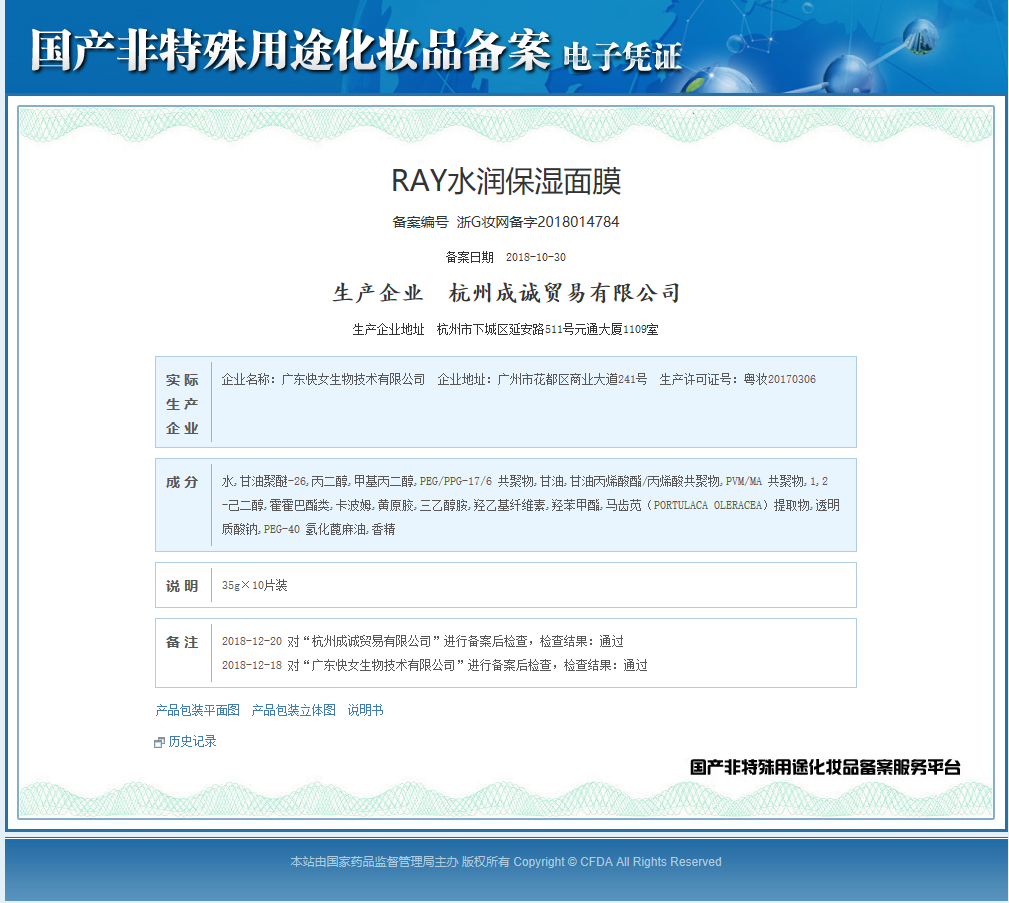Click the ingredient line ending 氢化蓖麻油, 香精
Image resolution: width=1009 pixels, height=903 pixels.
pyautogui.click(x=308, y=529)
